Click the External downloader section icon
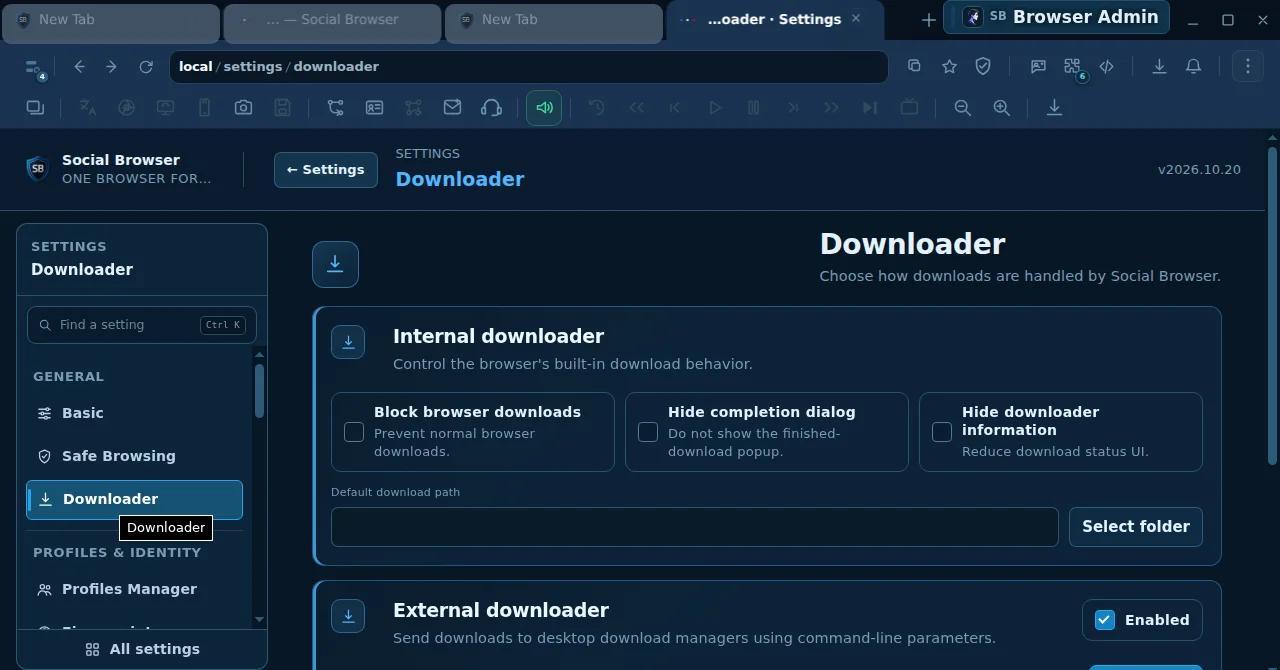 348,616
